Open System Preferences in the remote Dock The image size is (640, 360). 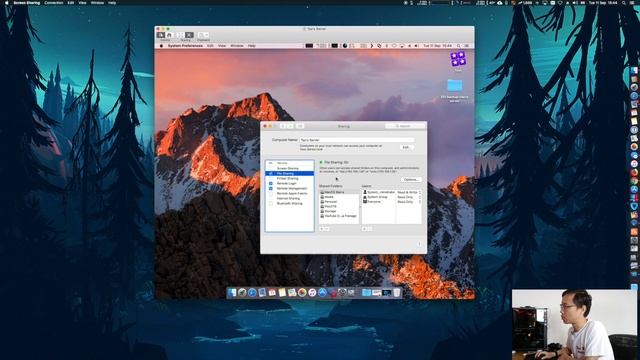click(x=342, y=293)
